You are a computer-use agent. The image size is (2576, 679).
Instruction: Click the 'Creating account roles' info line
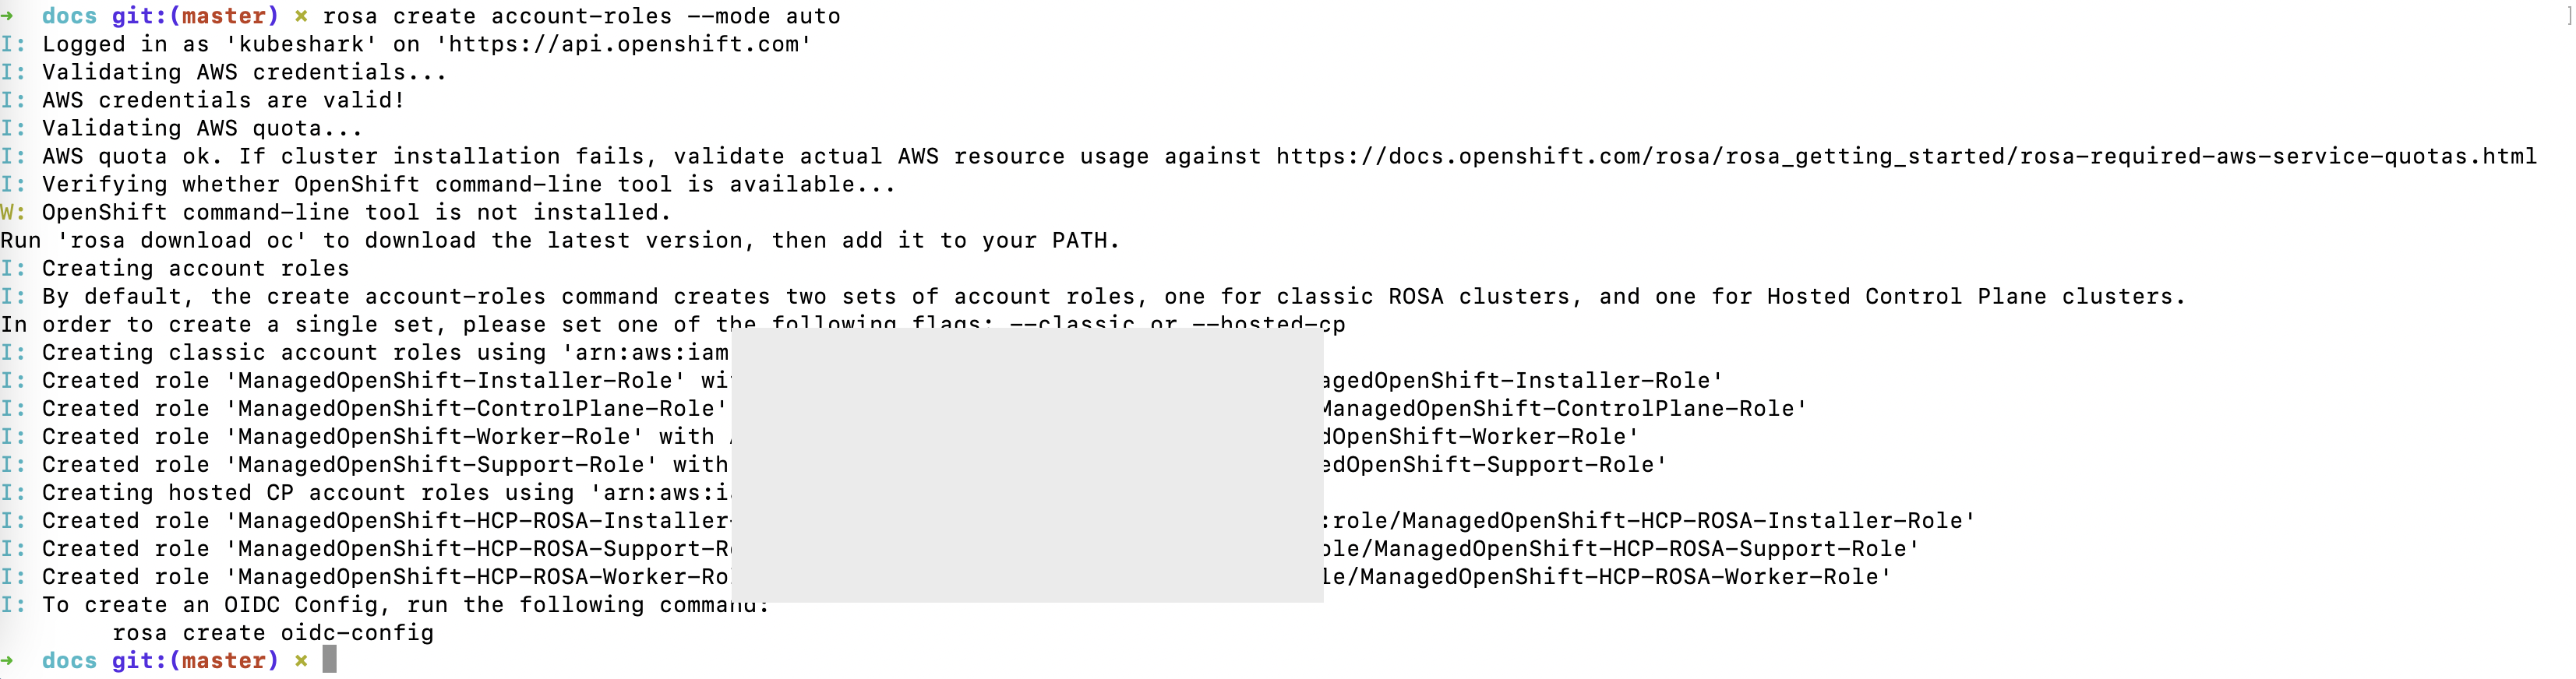click(195, 268)
